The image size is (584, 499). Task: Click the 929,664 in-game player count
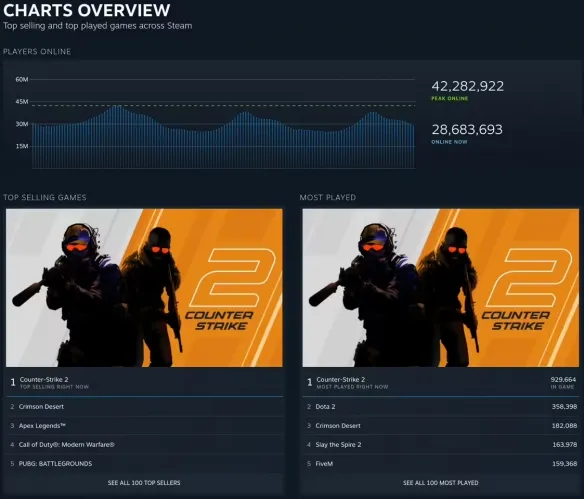[x=563, y=379]
